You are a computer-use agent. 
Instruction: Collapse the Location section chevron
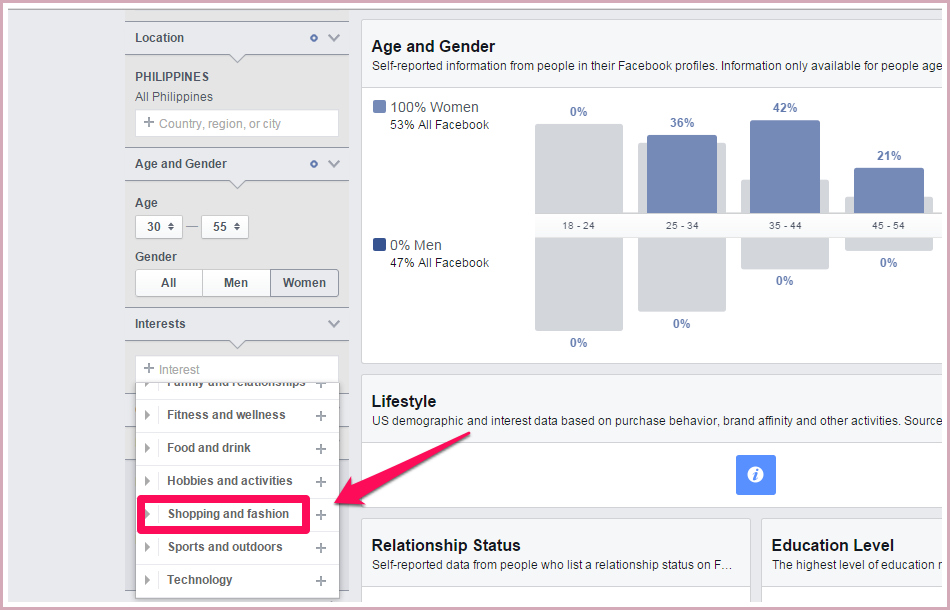334,38
